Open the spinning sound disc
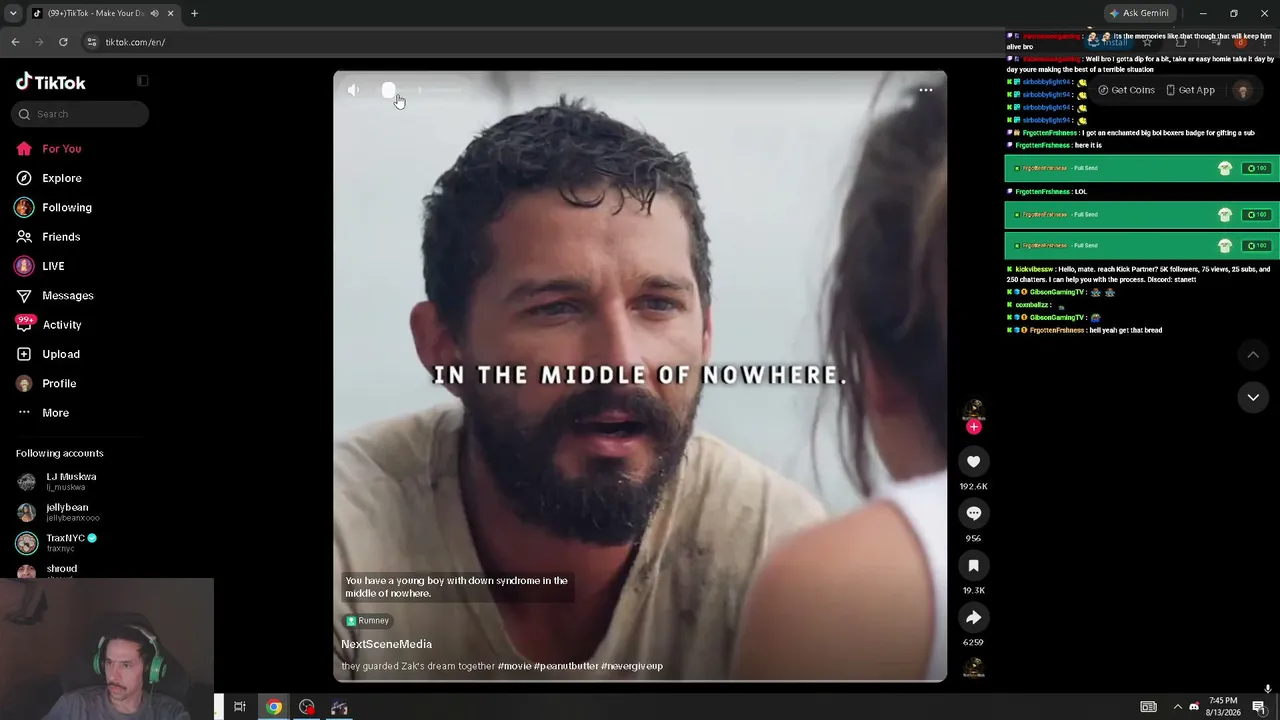Viewport: 1280px width, 720px height. [x=974, y=668]
